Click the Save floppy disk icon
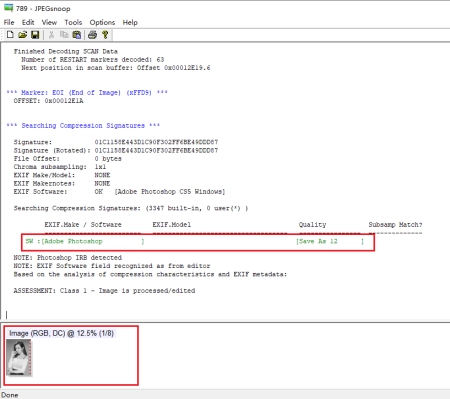 [x=35, y=35]
